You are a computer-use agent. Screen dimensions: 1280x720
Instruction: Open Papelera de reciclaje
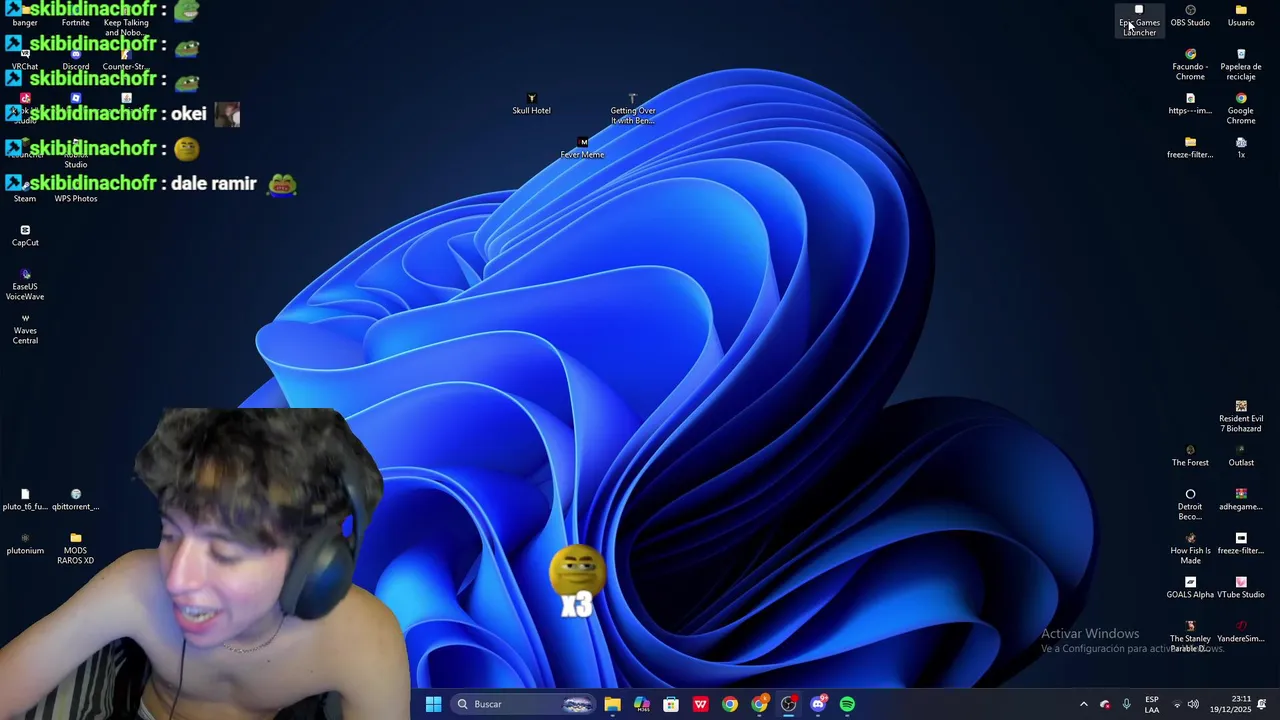click(1241, 65)
